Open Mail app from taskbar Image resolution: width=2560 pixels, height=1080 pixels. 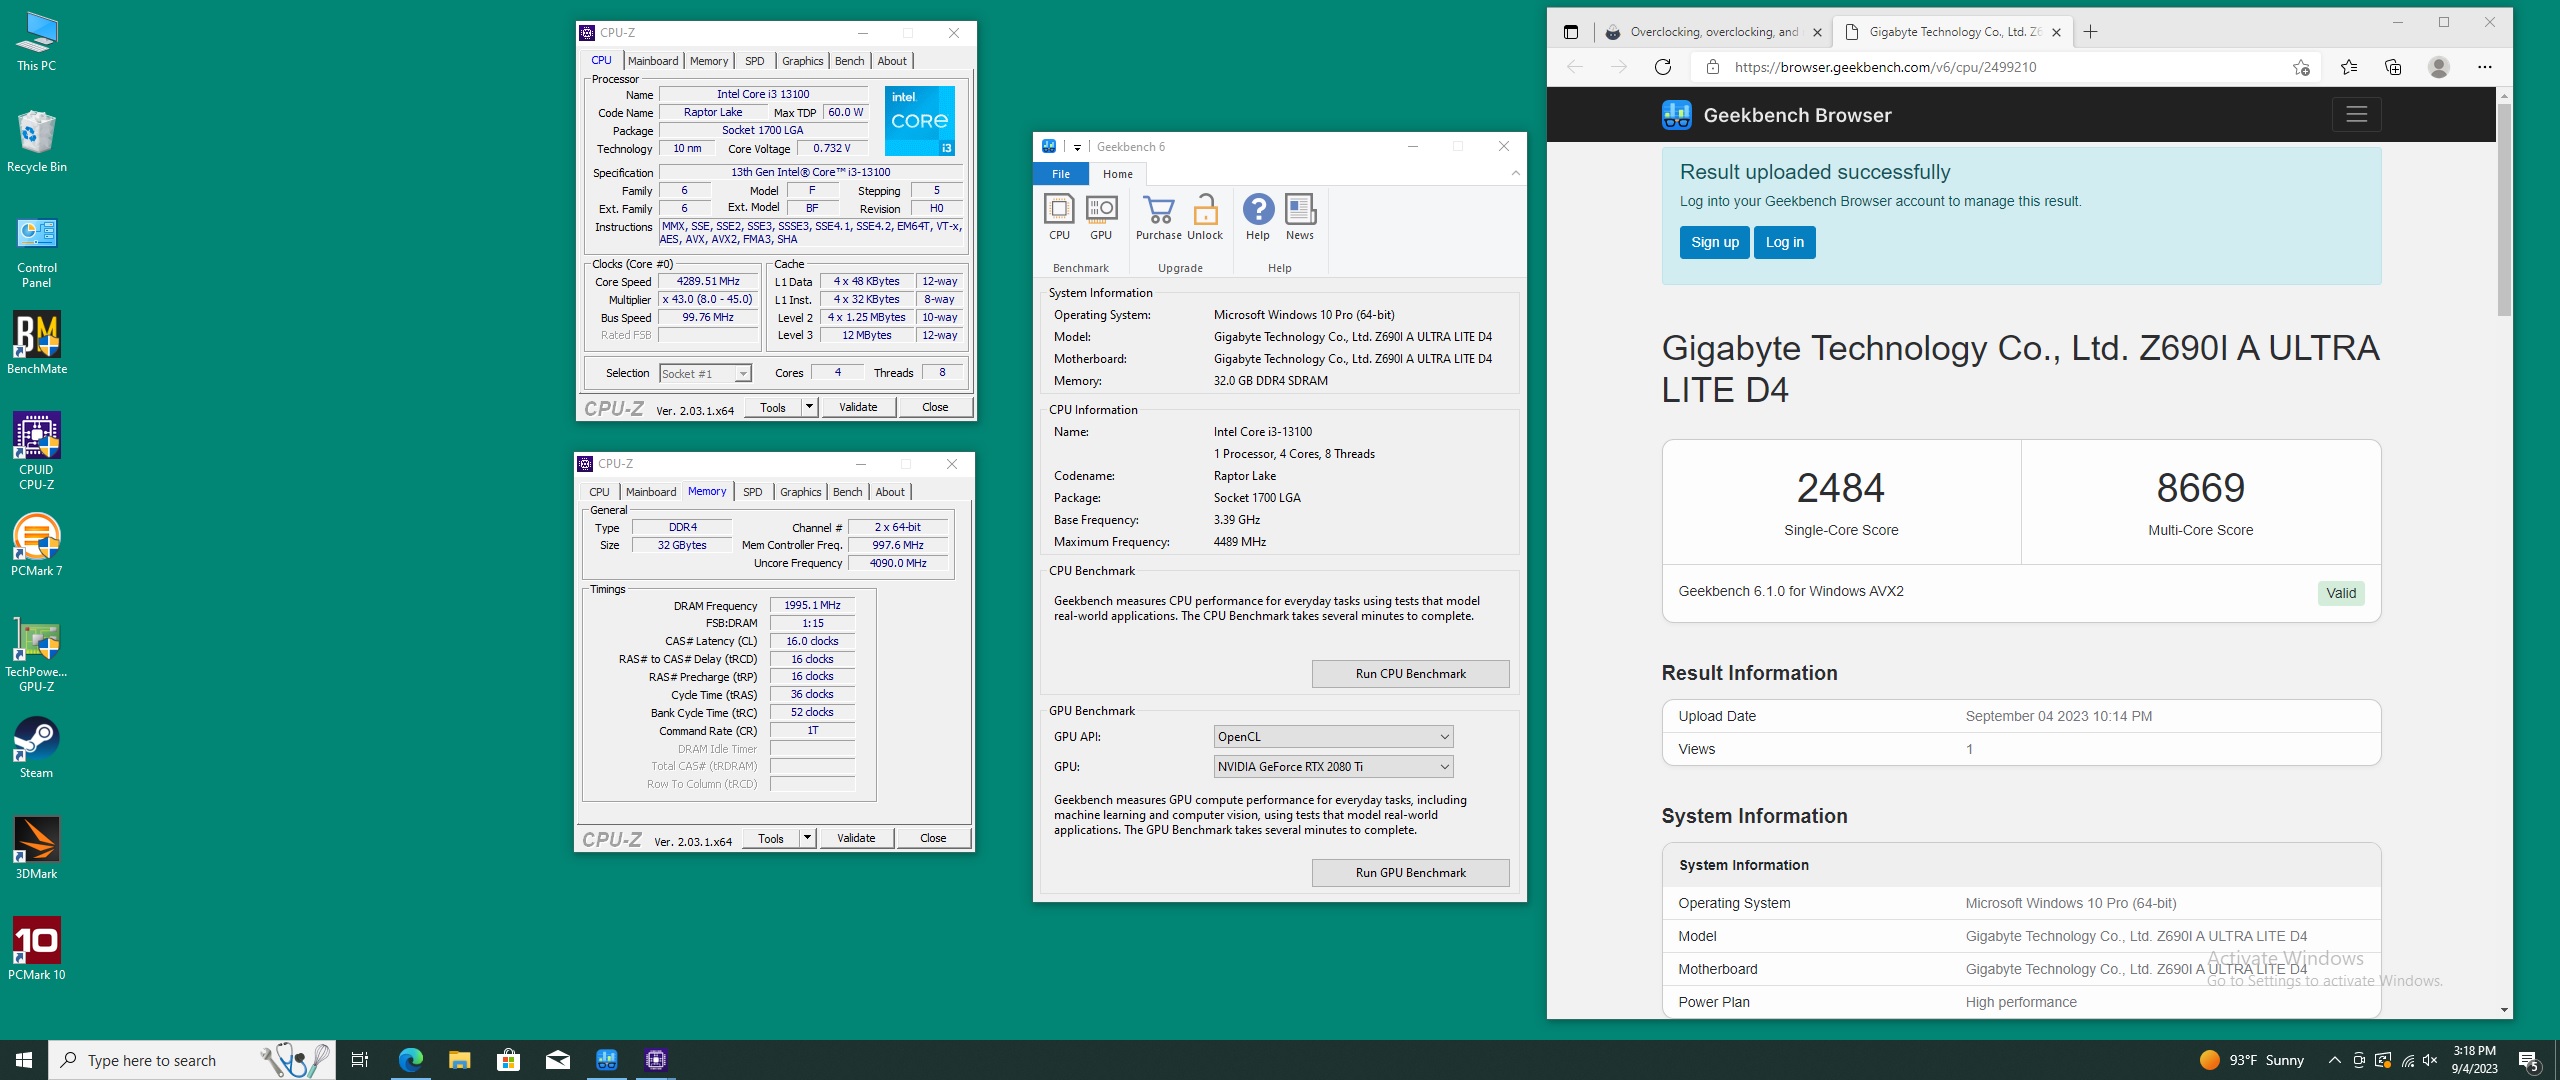point(557,1060)
